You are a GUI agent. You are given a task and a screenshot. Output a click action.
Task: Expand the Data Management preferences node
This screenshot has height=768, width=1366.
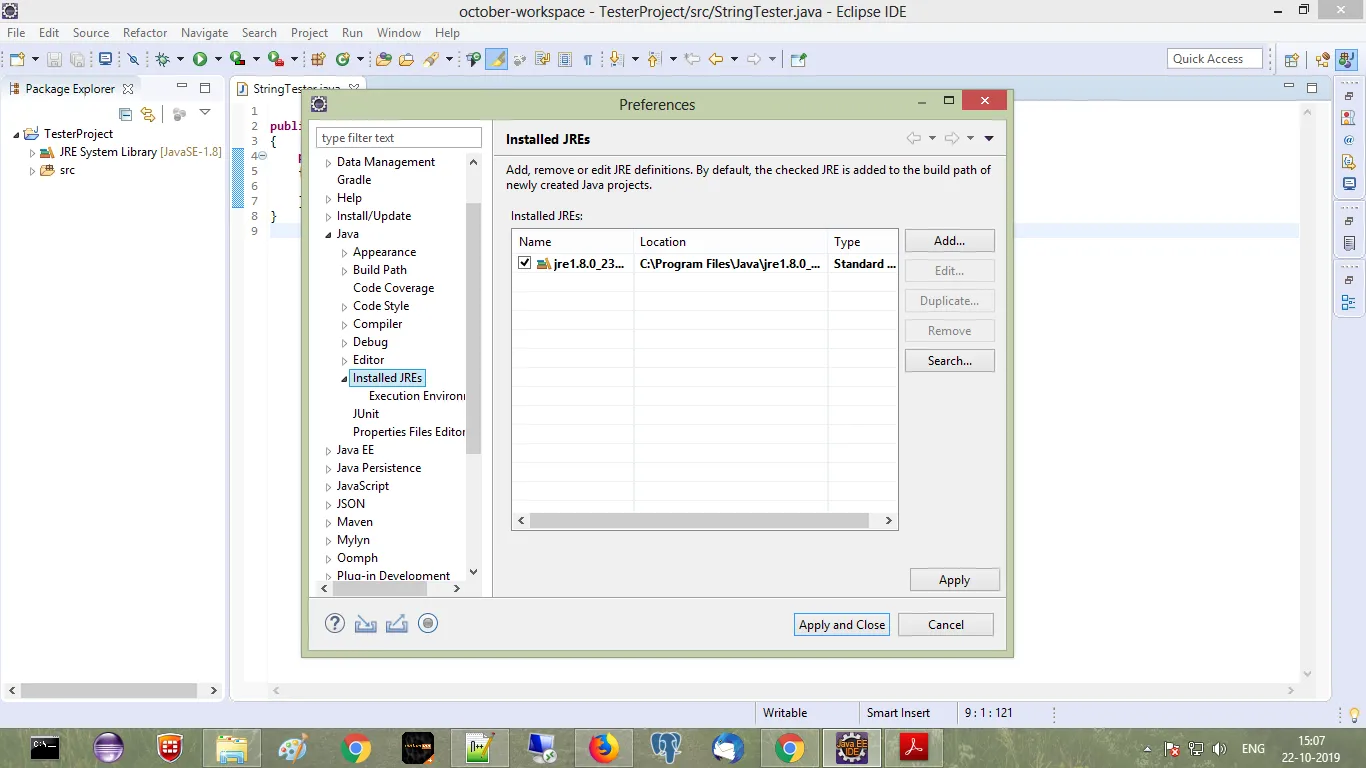pyautogui.click(x=328, y=163)
